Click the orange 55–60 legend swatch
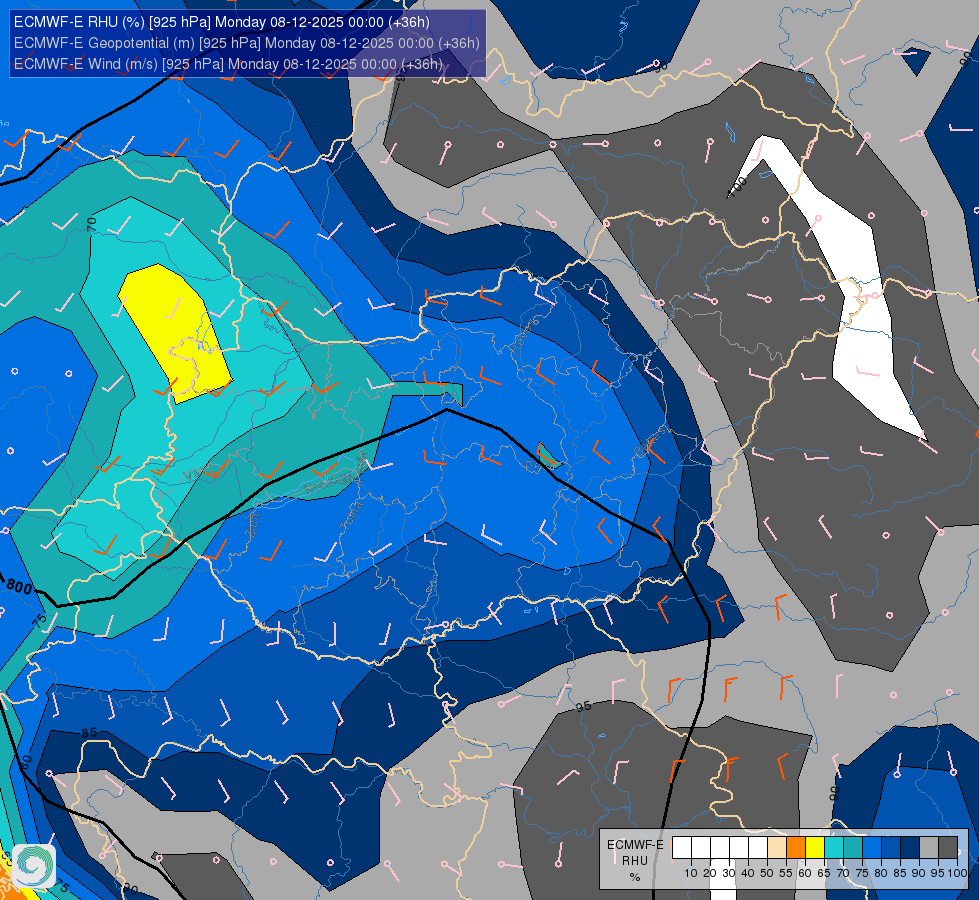Screen dimensions: 979x900 tap(796, 848)
